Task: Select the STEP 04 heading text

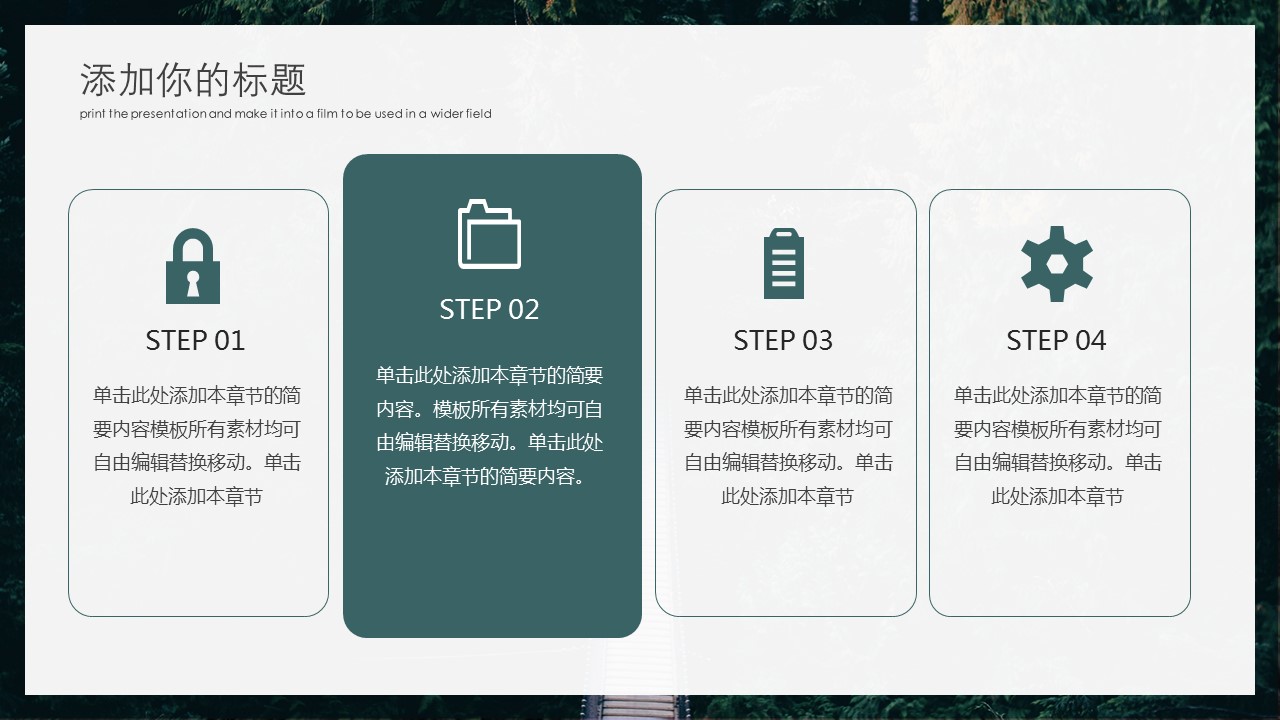Action: (1056, 341)
